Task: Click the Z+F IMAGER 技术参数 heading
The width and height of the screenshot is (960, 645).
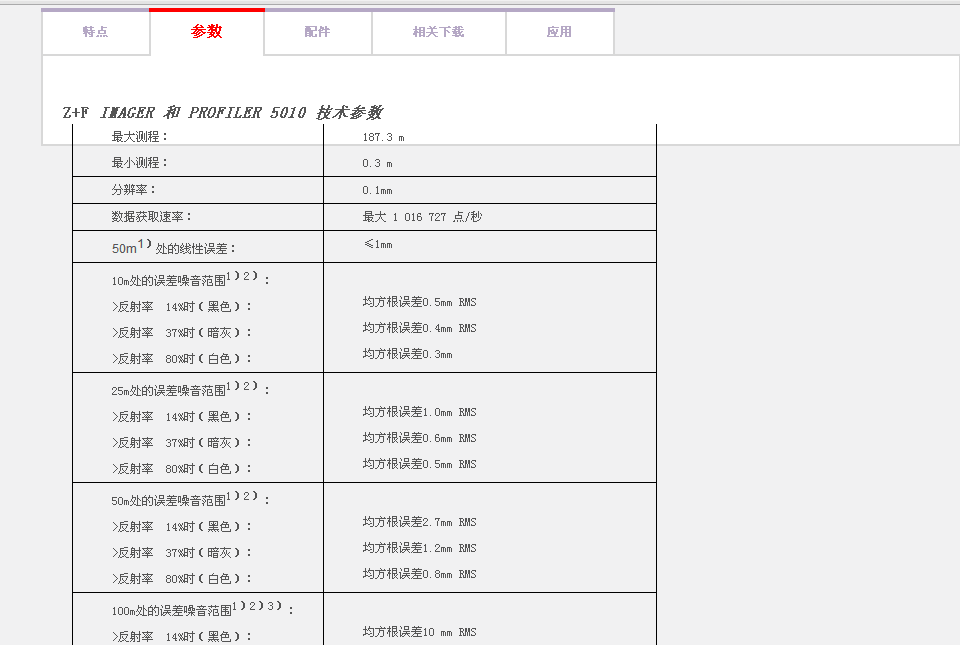Action: pyautogui.click(x=222, y=113)
